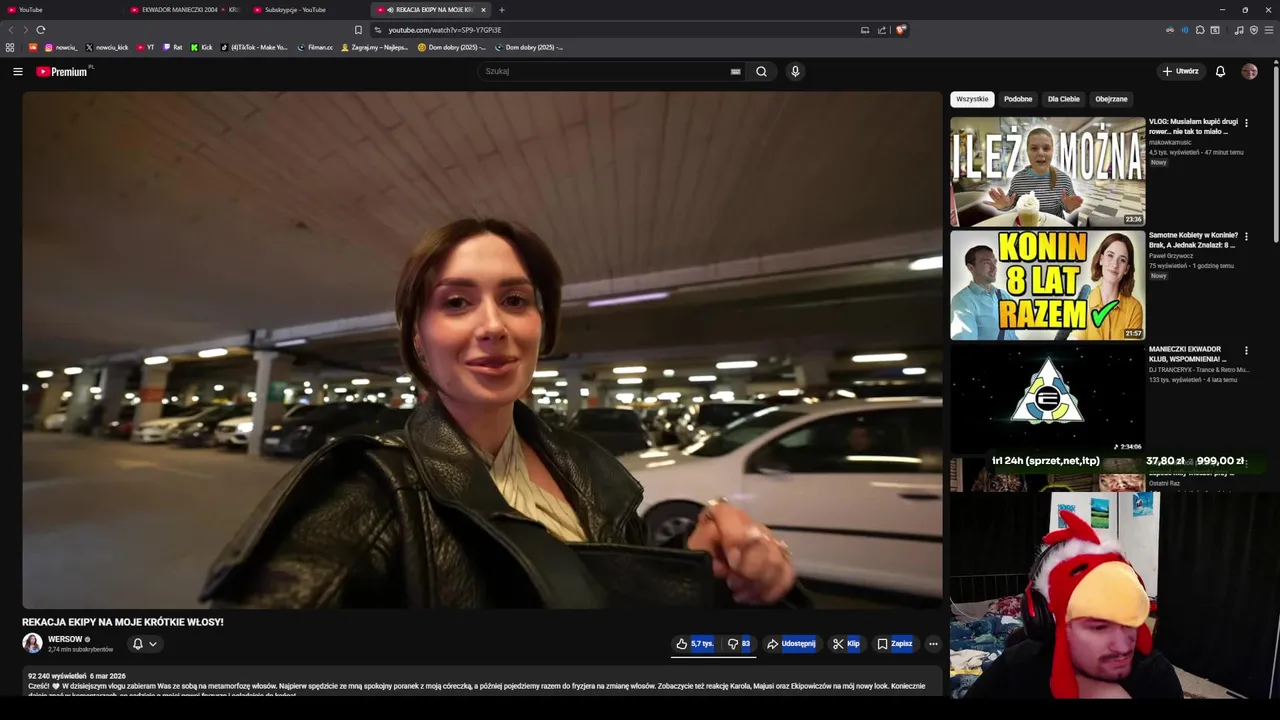Open the Rat Twitch bookmark
Viewport: 1280px width, 720px height.
tap(172, 47)
